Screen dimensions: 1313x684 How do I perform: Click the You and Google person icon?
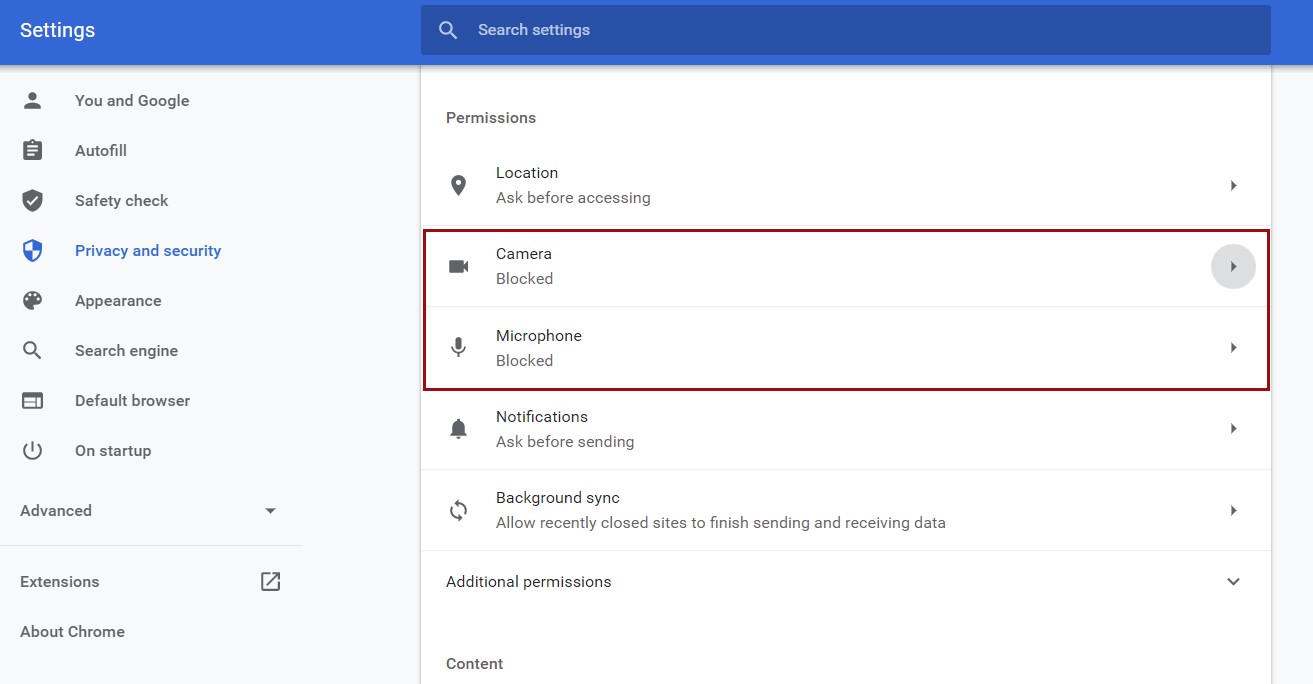33,100
